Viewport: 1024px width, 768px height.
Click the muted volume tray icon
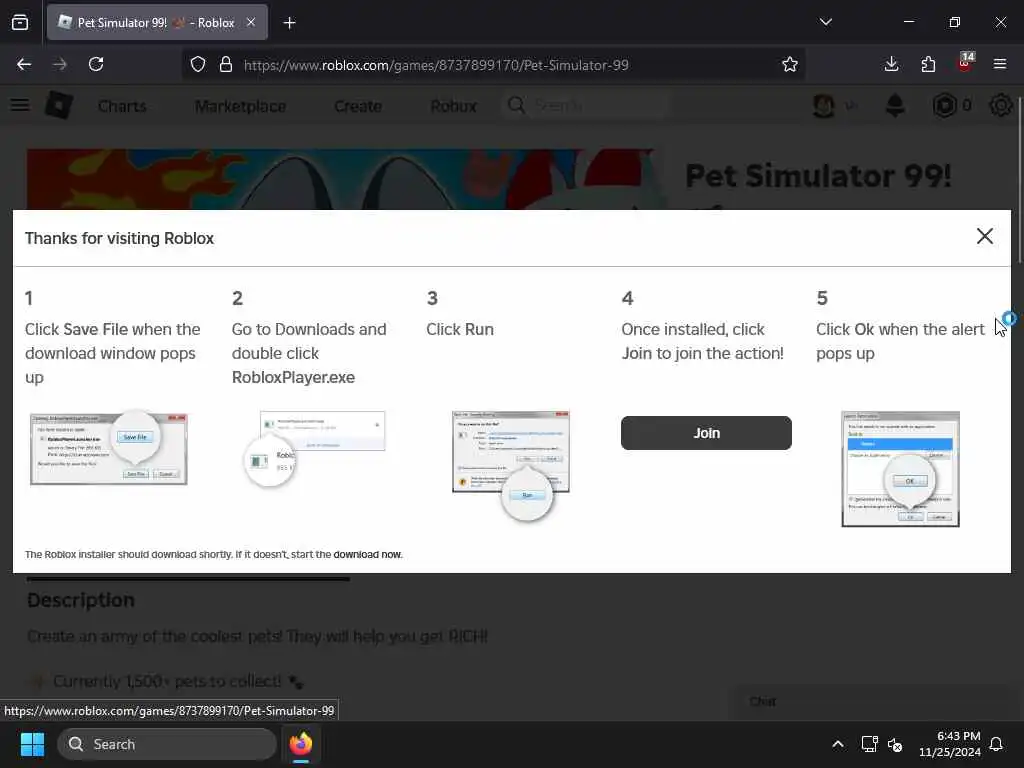tap(895, 744)
